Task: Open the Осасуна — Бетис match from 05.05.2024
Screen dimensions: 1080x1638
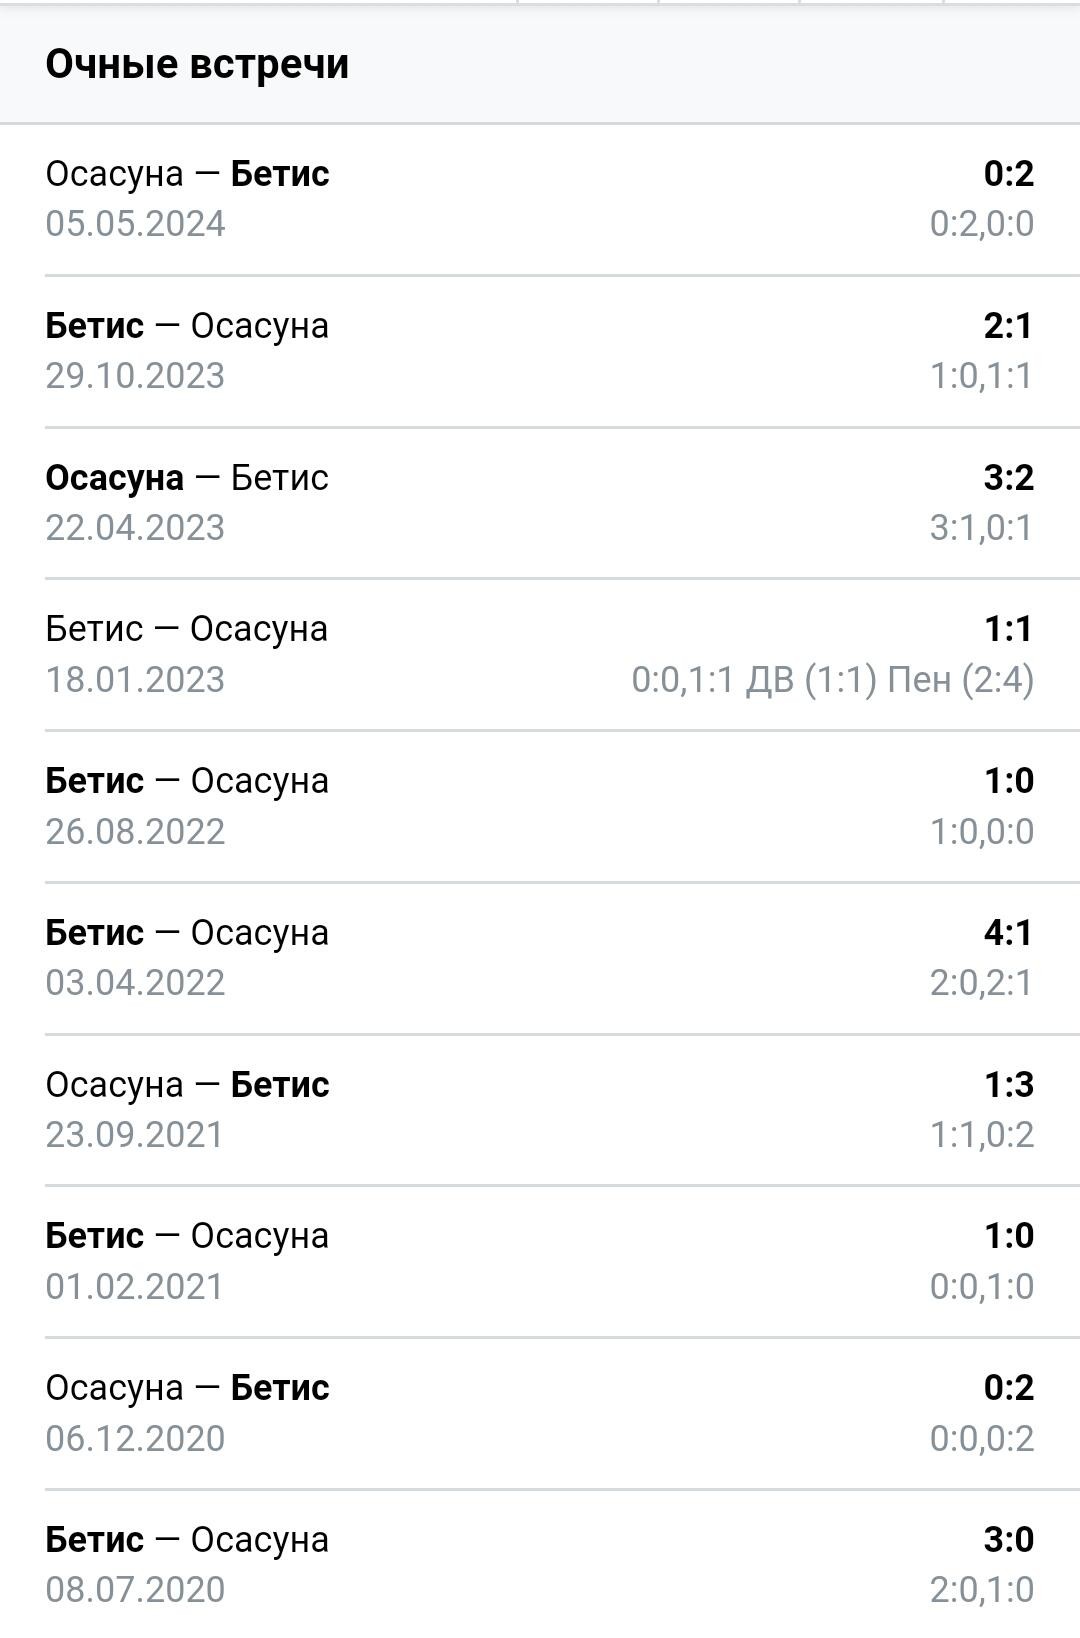Action: (x=540, y=199)
